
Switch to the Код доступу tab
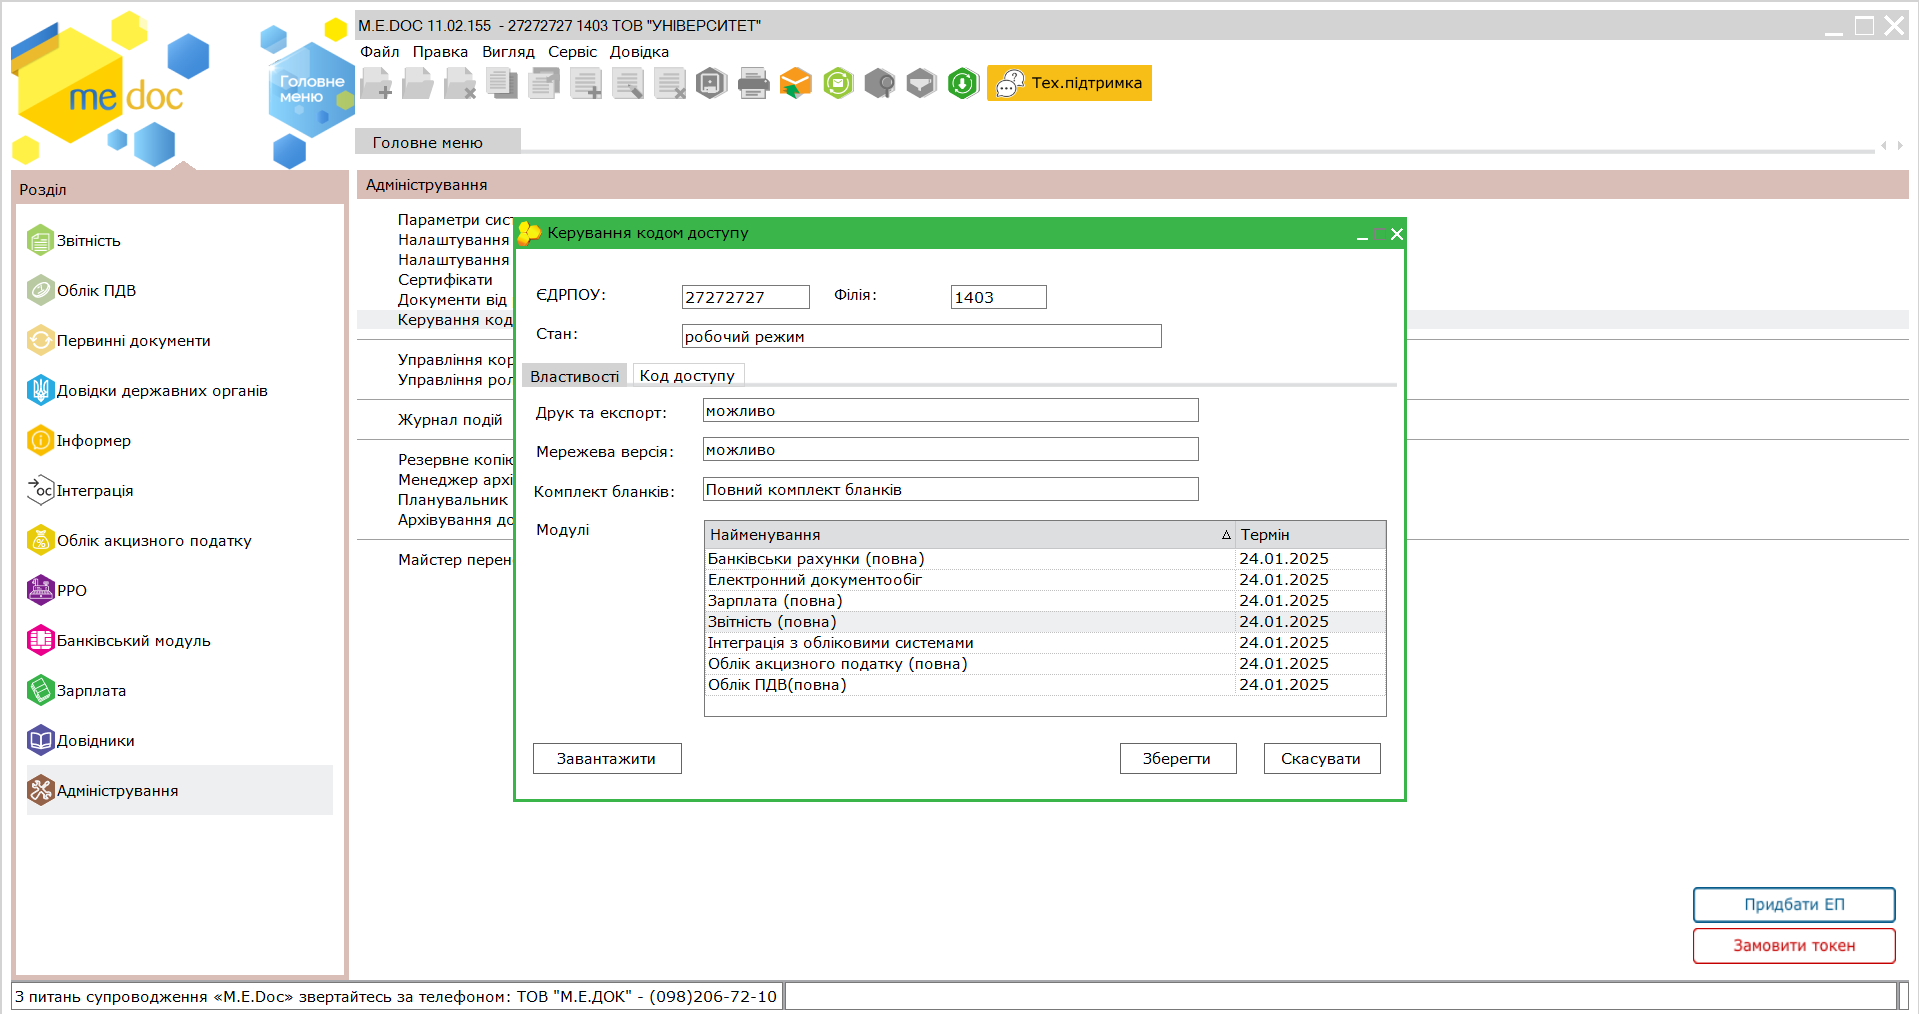click(687, 376)
